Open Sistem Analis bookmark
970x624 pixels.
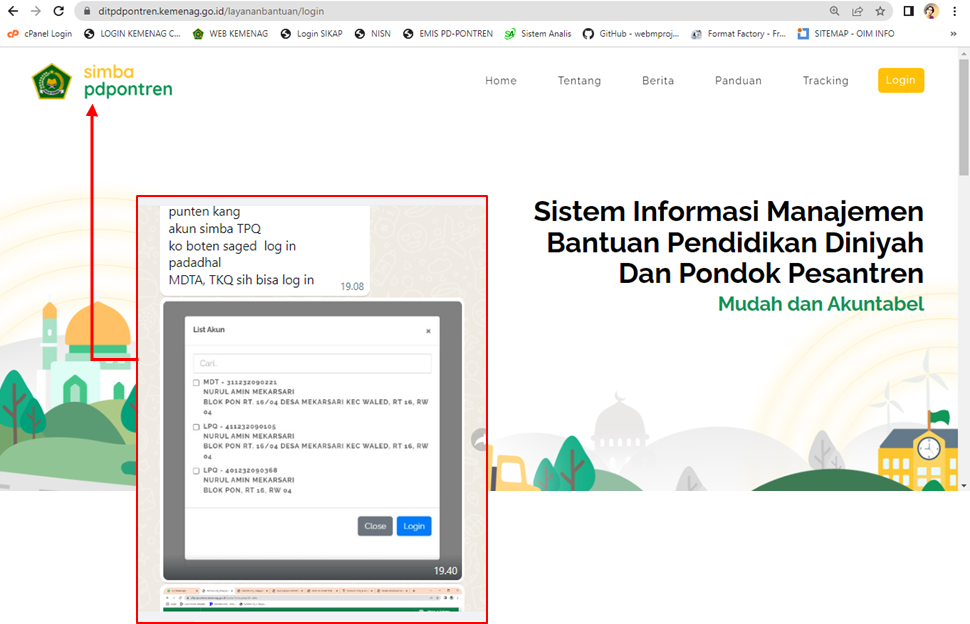tap(538, 34)
